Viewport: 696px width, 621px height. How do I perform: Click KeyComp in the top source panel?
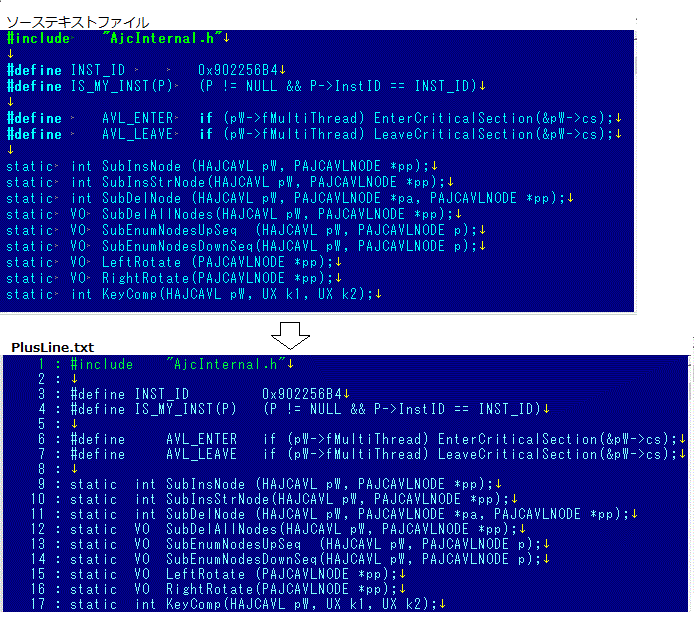tap(130, 294)
